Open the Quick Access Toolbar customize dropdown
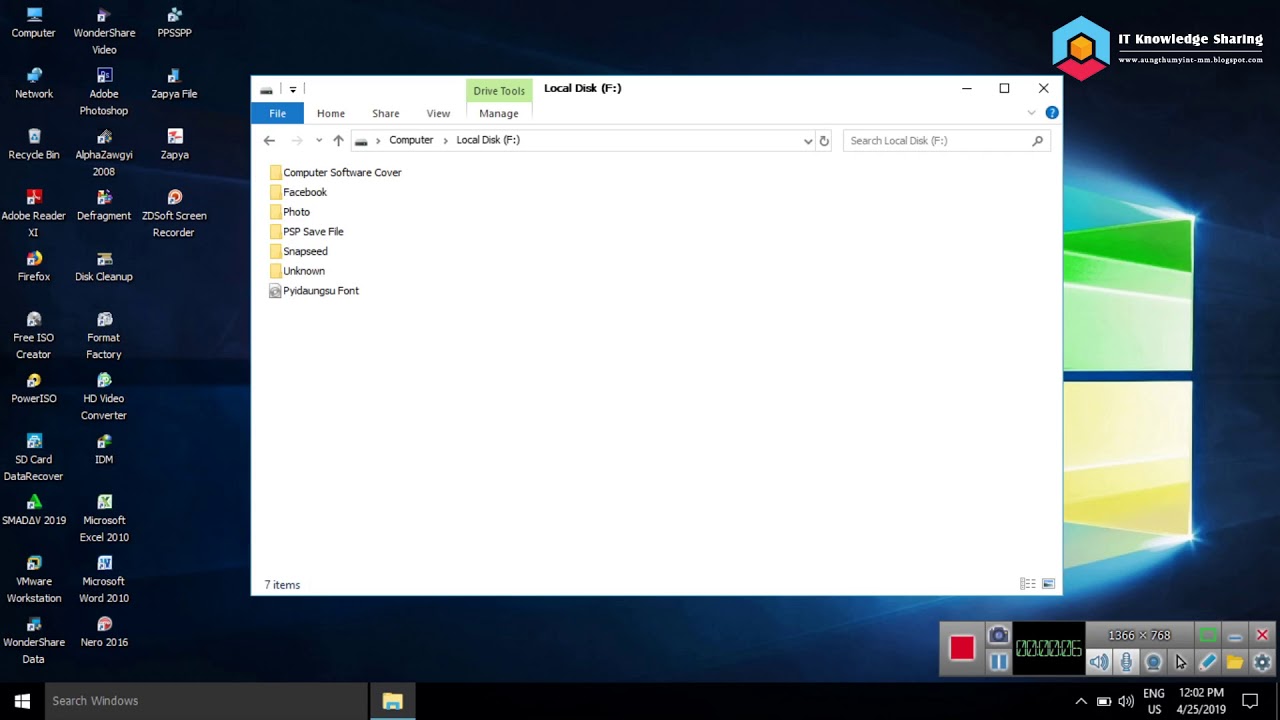This screenshot has width=1280, height=720. click(x=293, y=89)
